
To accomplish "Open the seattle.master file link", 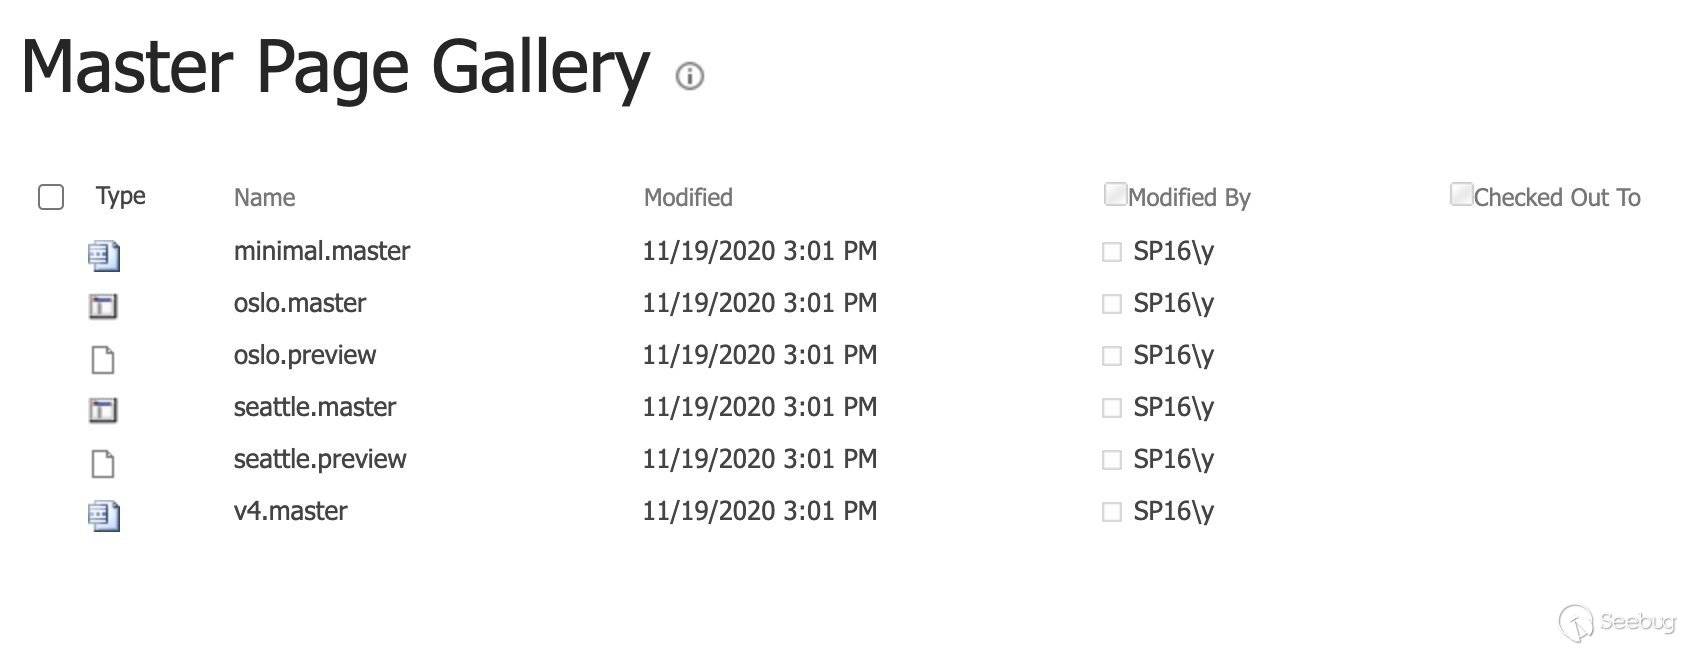I will 314,407.
